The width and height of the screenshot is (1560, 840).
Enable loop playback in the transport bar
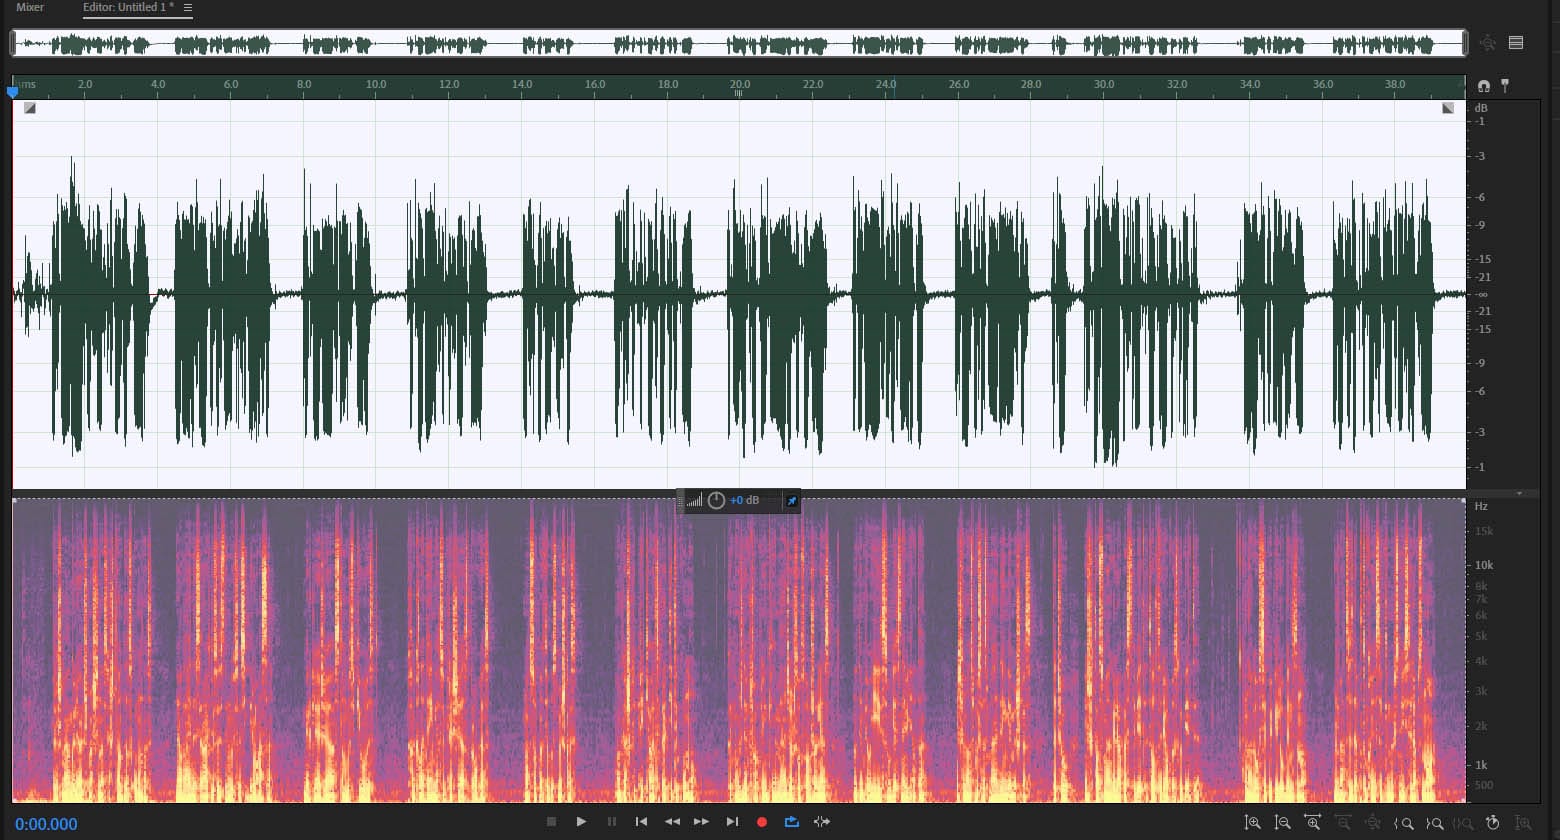(791, 821)
